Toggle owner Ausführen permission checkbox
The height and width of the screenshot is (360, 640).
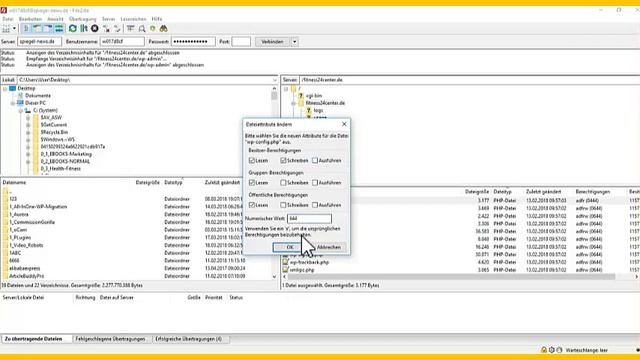click(315, 160)
